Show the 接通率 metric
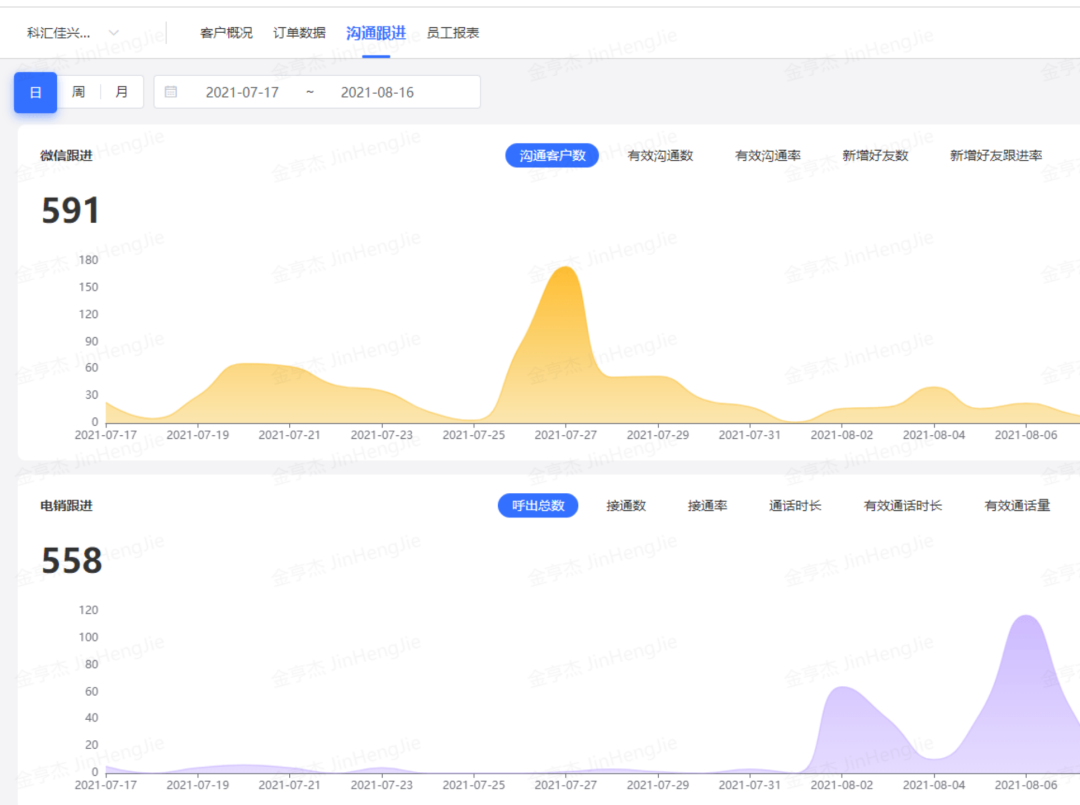Viewport: 1080px width, 805px height. [708, 505]
